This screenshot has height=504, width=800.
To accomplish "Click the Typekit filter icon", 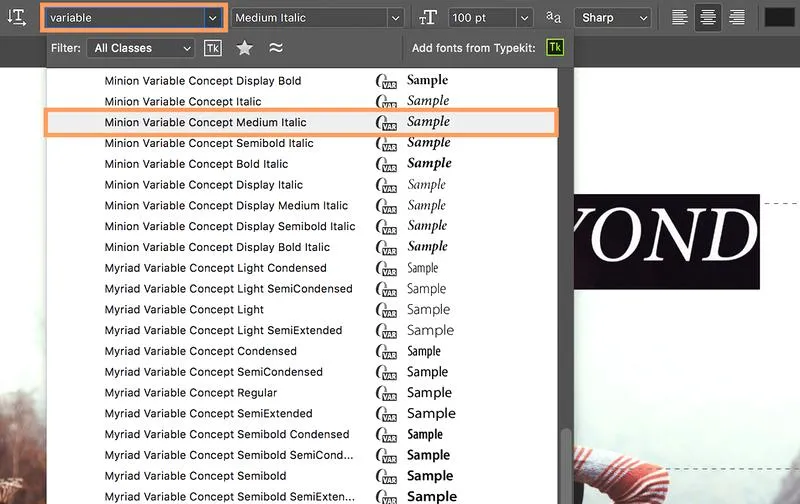I will click(x=213, y=48).
